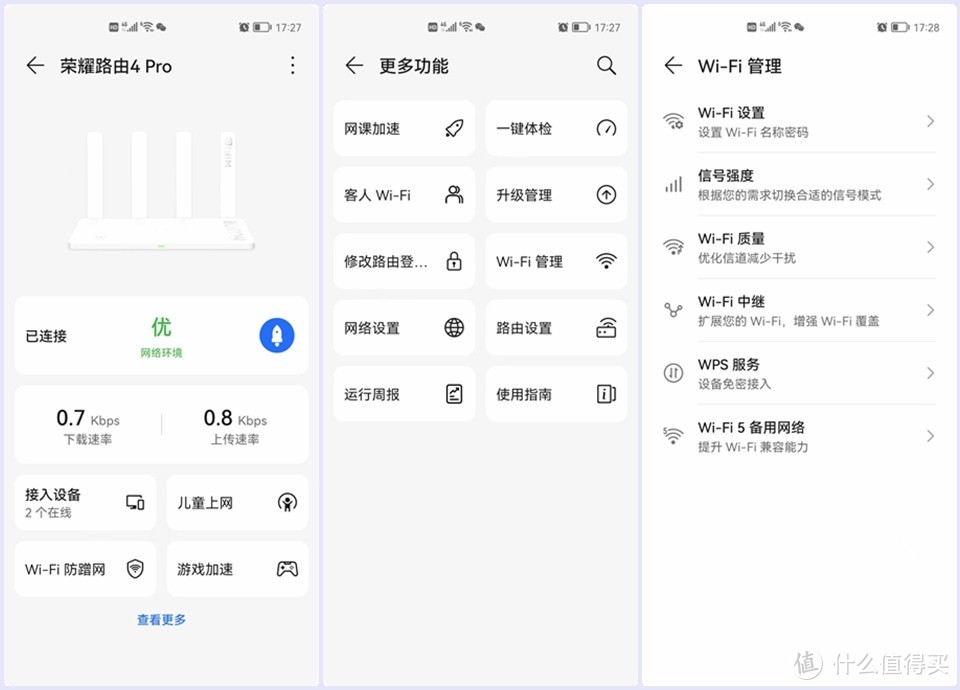The image size is (960, 690).
Task: View 使用指南 with the manual icon
Action: [x=606, y=393]
